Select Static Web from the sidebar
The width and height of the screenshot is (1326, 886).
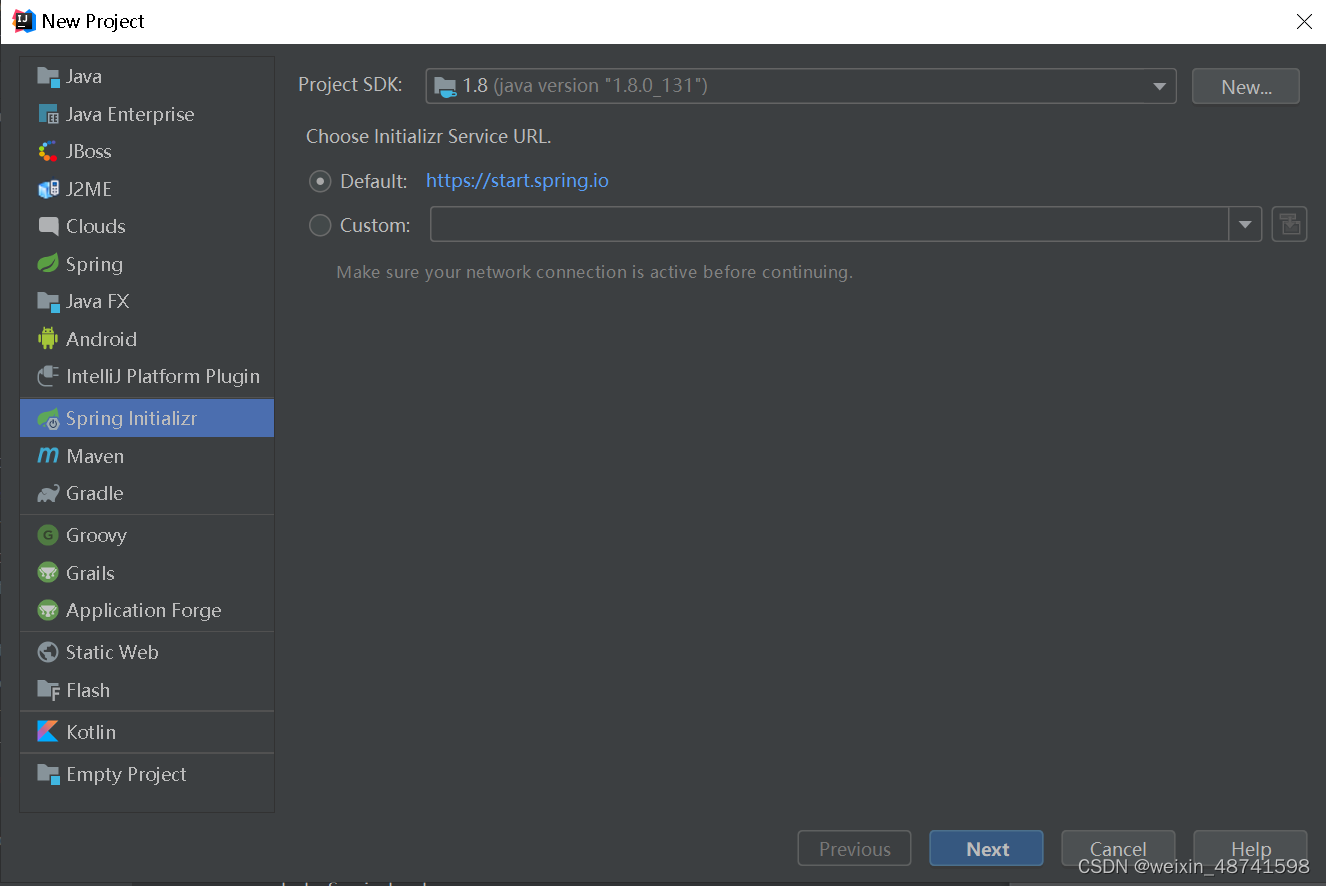coord(111,652)
